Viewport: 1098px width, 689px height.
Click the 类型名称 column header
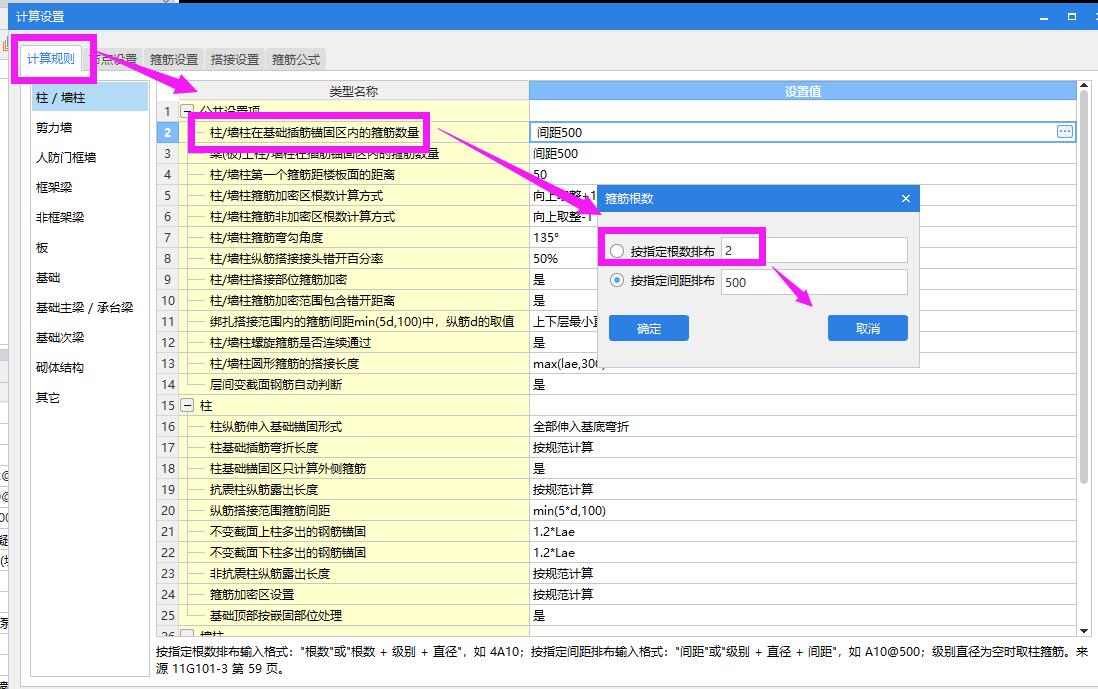(354, 91)
